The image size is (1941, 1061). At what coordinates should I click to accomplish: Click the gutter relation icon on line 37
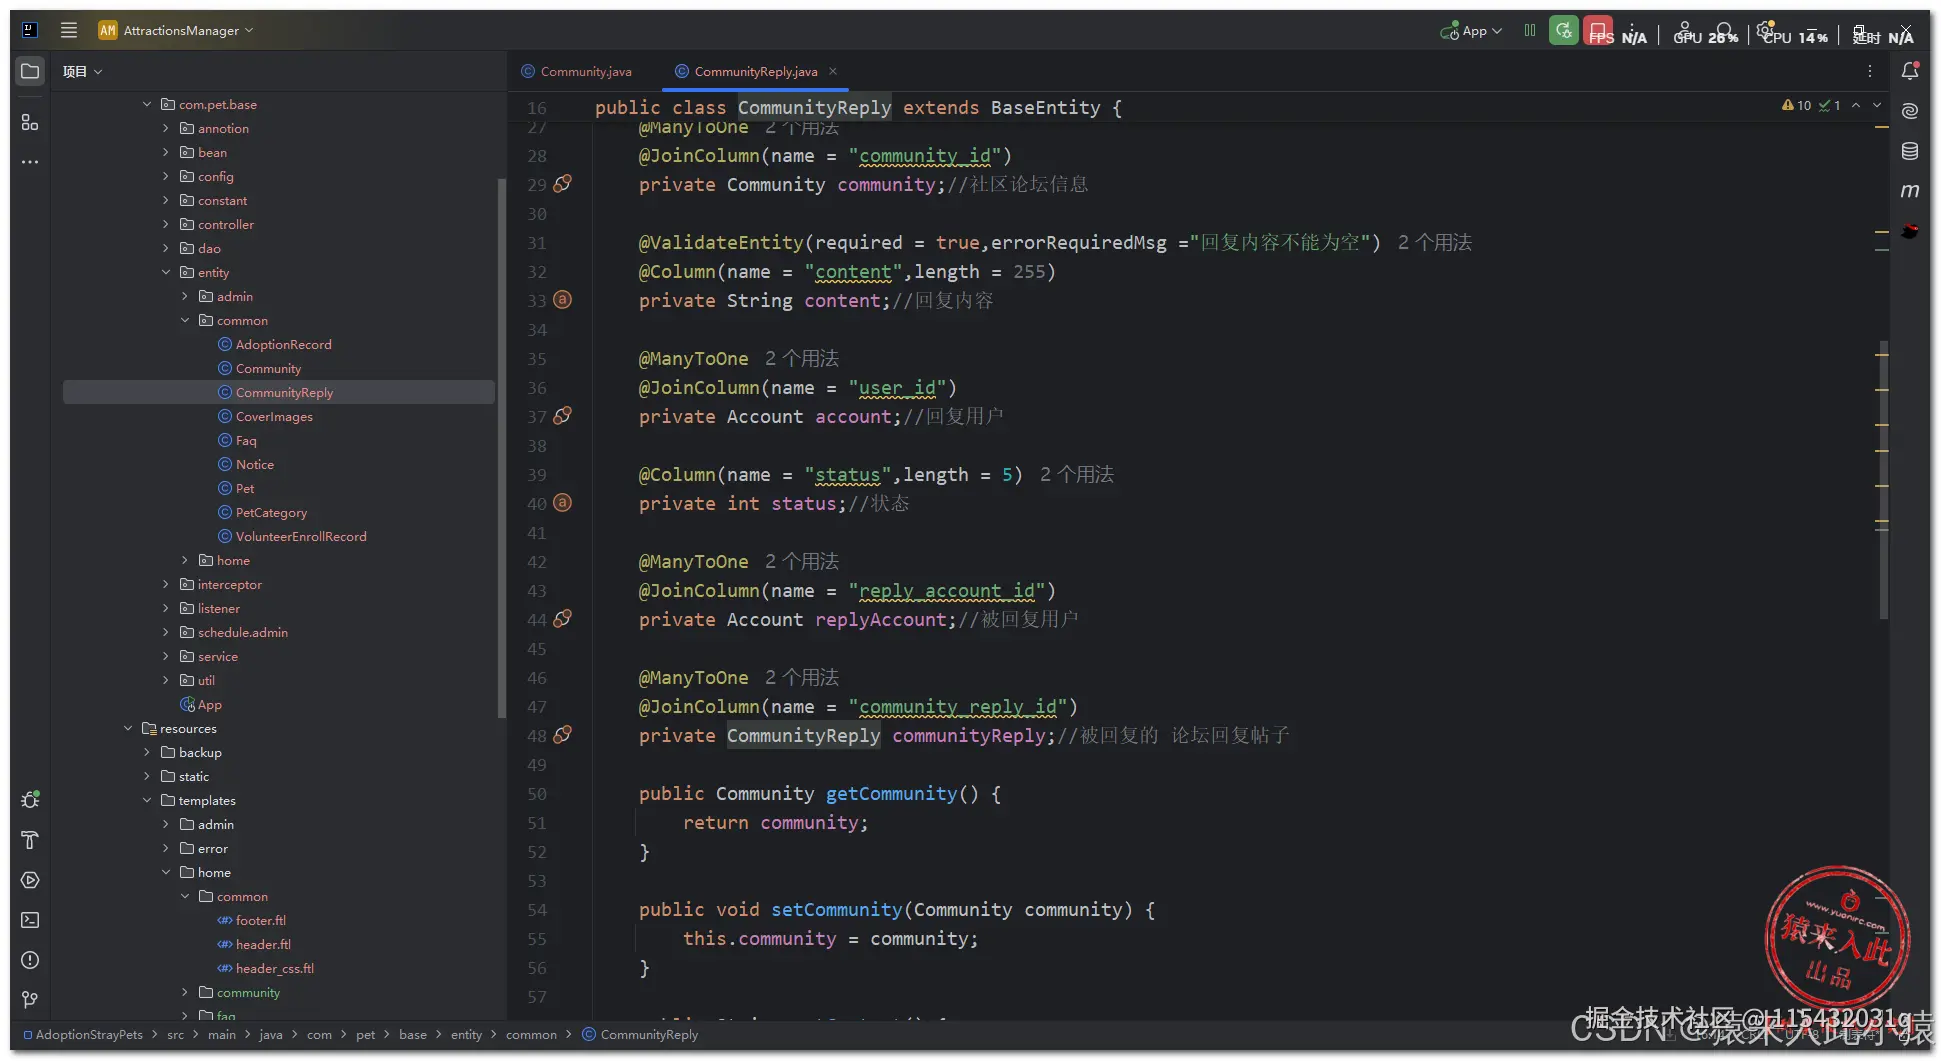[x=563, y=416]
